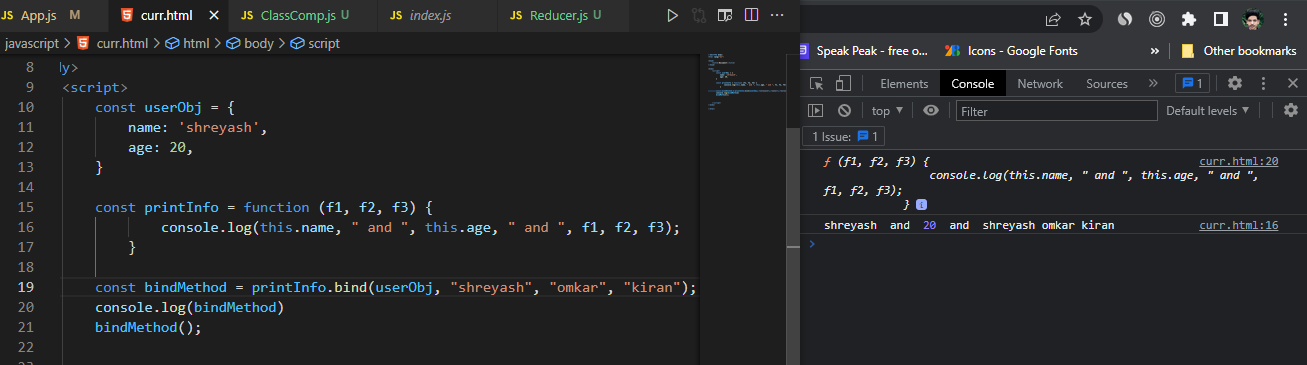This screenshot has height=365, width=1307.
Task: Switch to the Sources panel
Action: click(1107, 84)
